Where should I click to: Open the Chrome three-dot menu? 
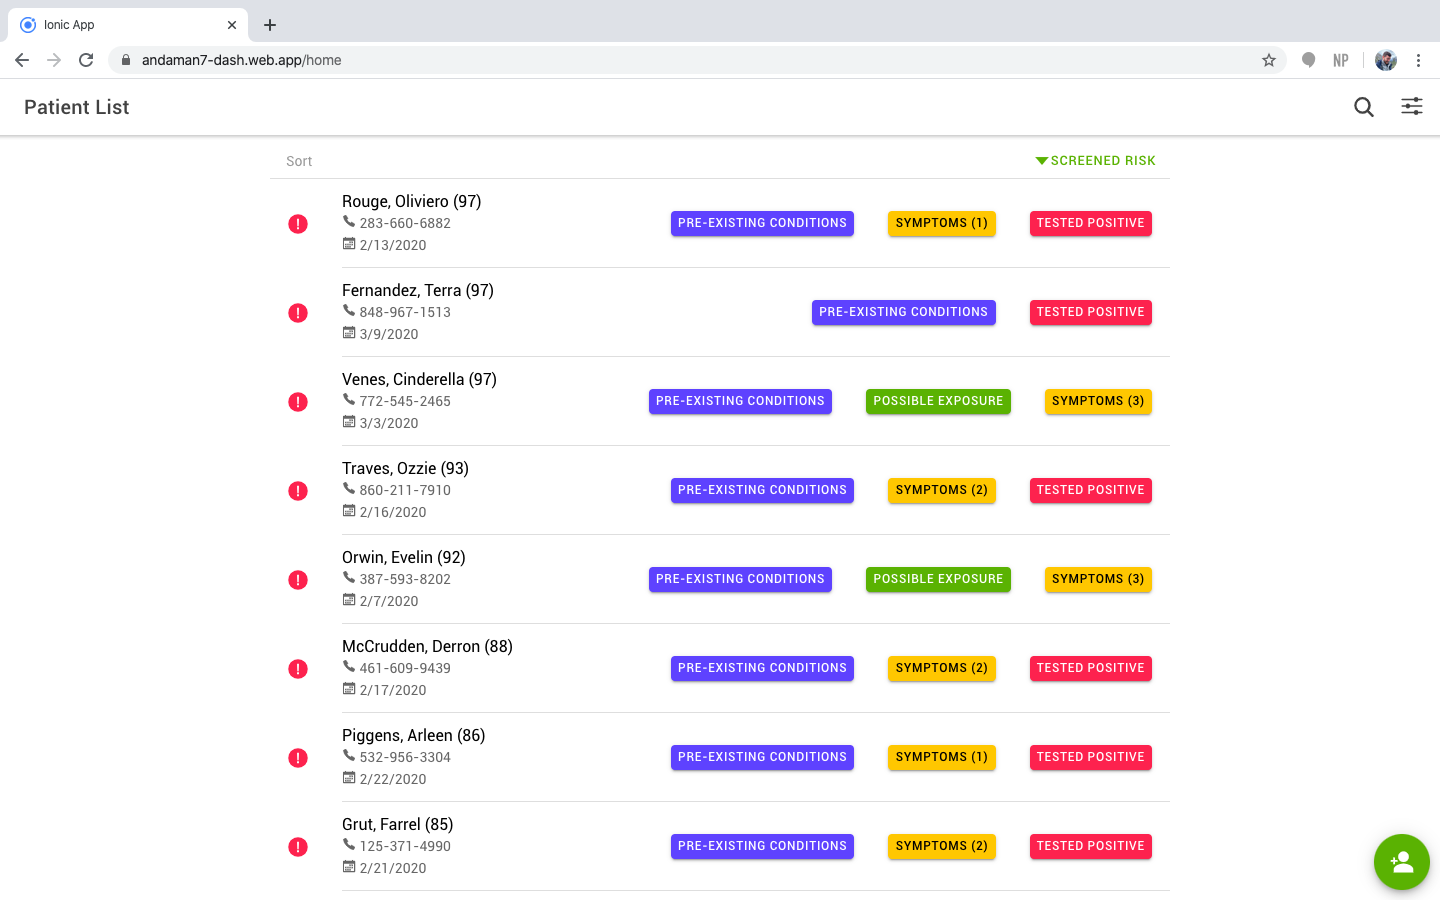[1418, 60]
